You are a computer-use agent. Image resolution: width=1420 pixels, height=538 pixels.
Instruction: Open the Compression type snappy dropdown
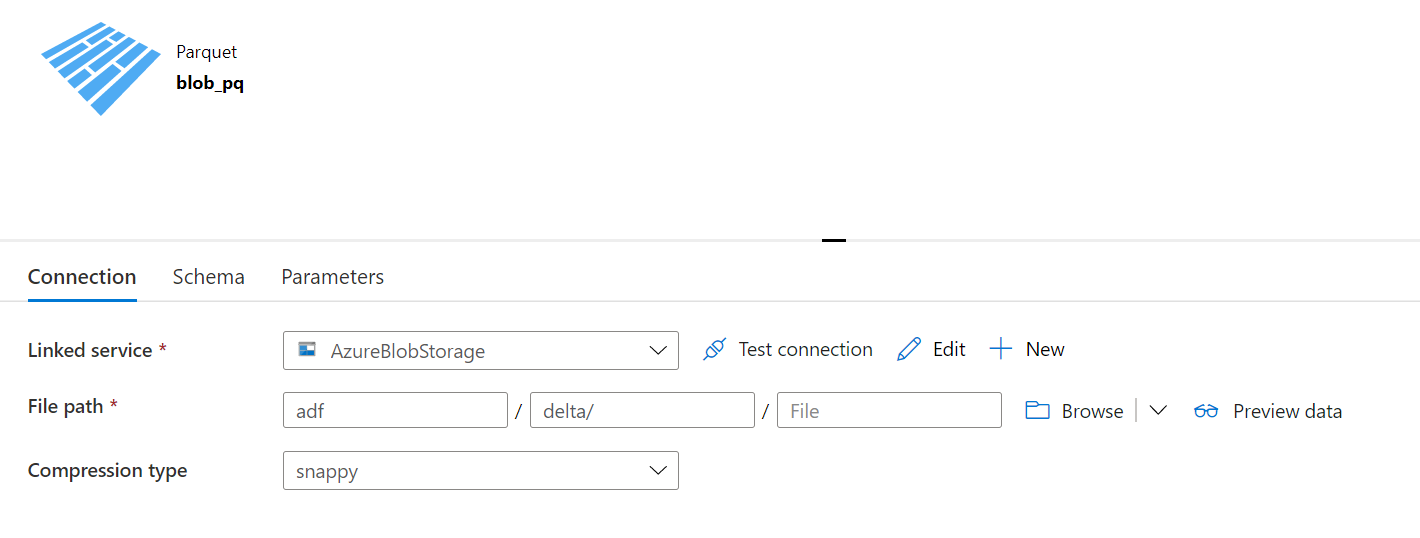pos(481,471)
